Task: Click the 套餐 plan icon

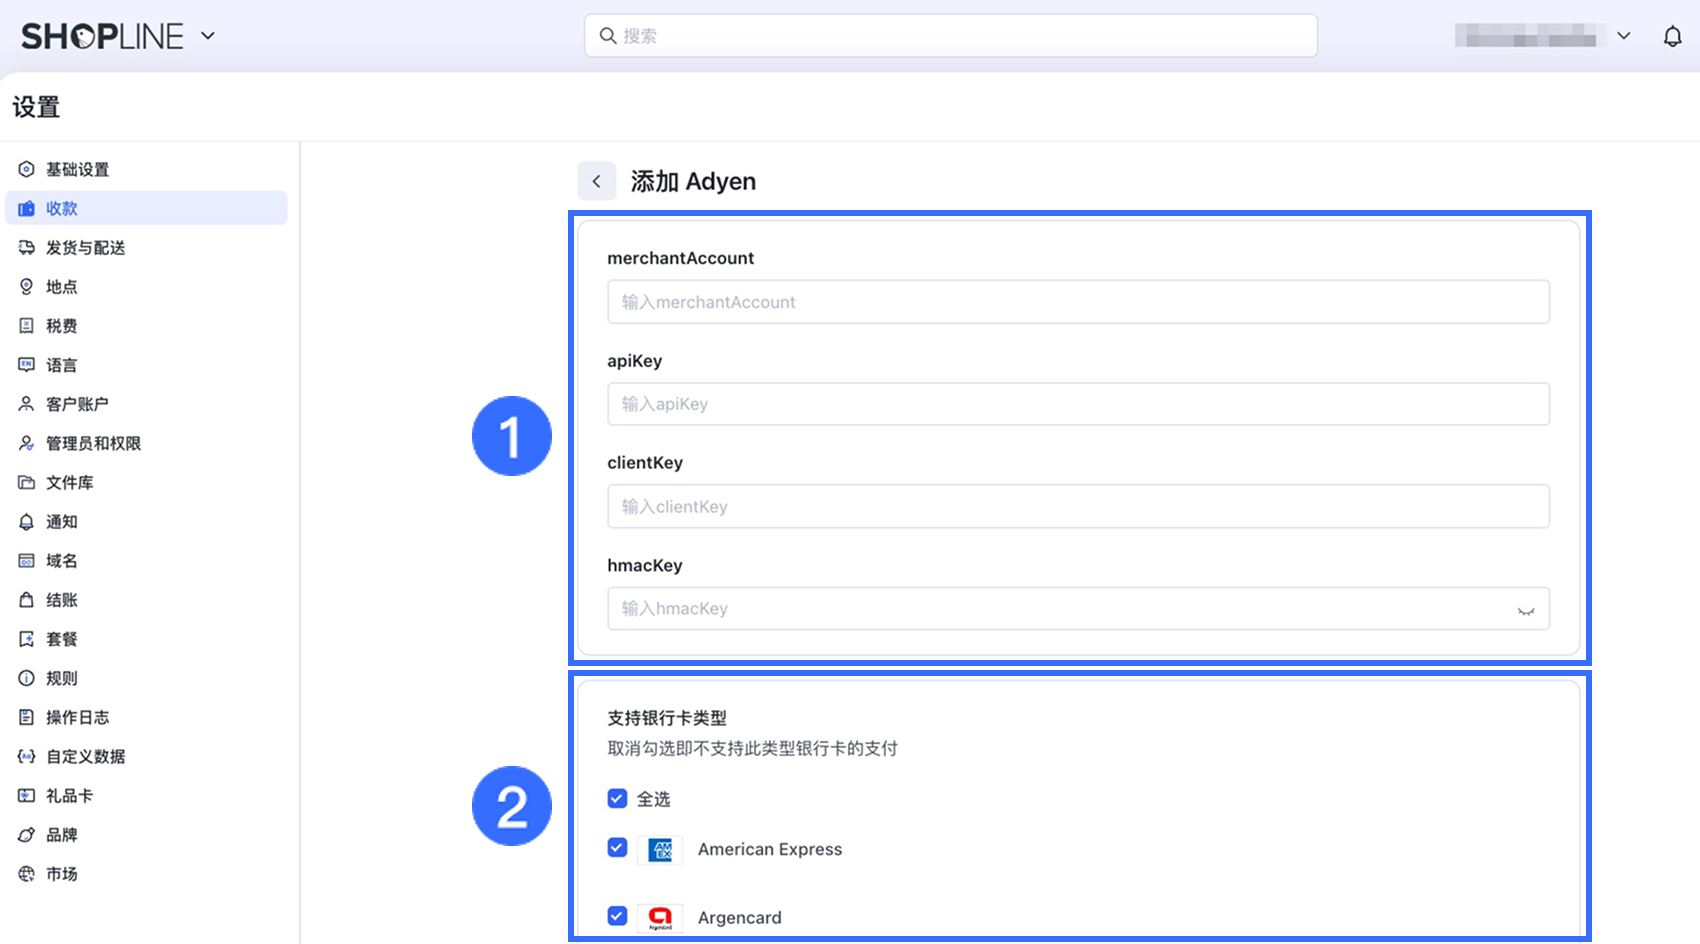Action: (27, 639)
